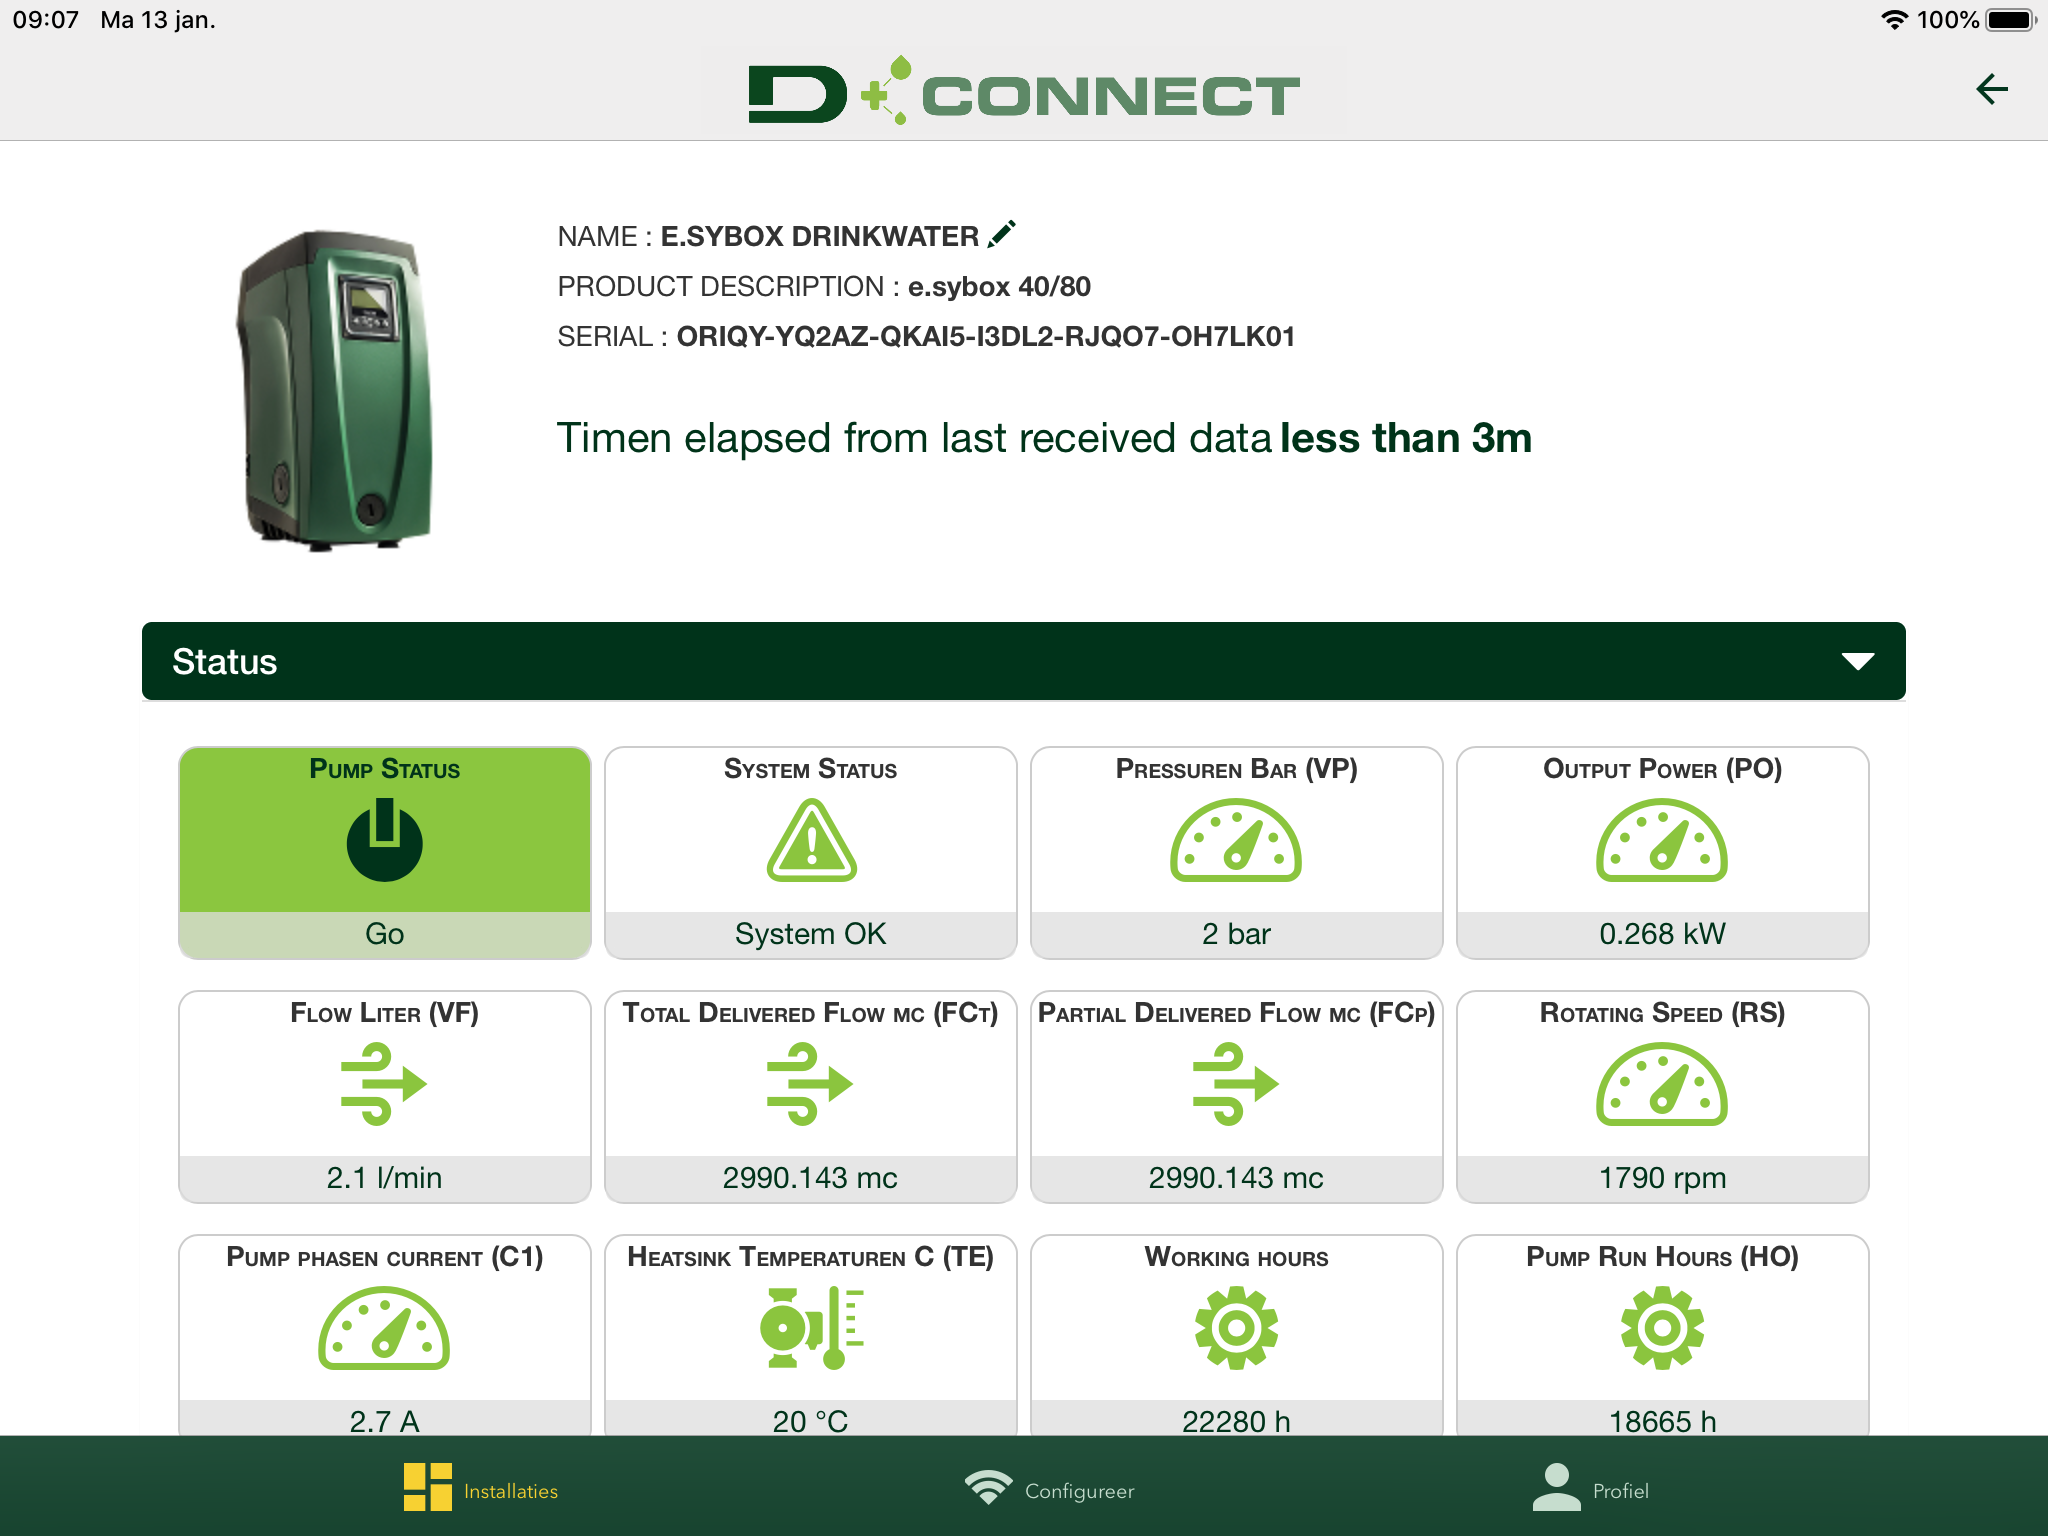The height and width of the screenshot is (1536, 2048).
Task: Tap the FCT value '2990.143 mc'
Action: (811, 1178)
